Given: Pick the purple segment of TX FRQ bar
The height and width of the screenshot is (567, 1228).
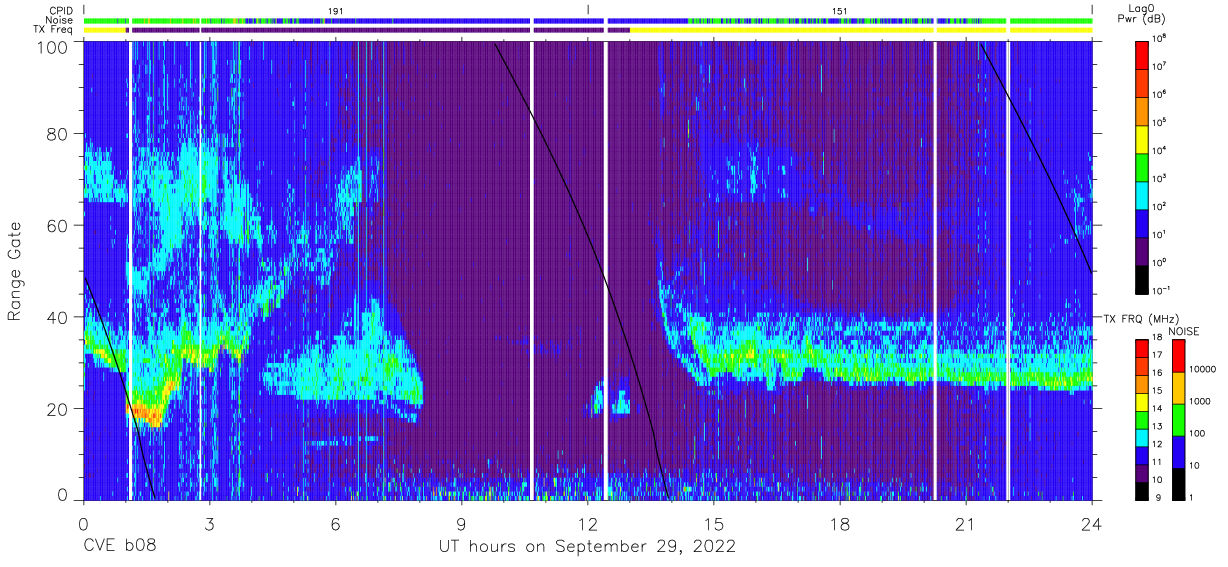Looking at the screenshot, I should [x=1142, y=472].
